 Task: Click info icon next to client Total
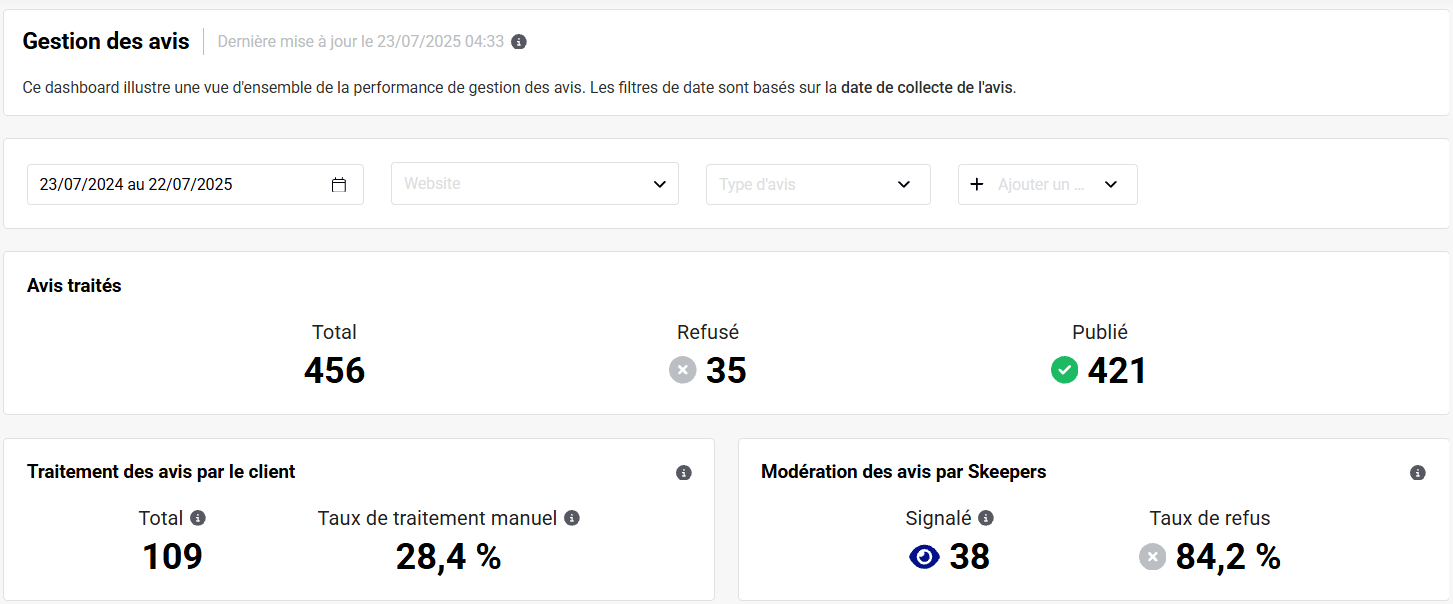[198, 518]
